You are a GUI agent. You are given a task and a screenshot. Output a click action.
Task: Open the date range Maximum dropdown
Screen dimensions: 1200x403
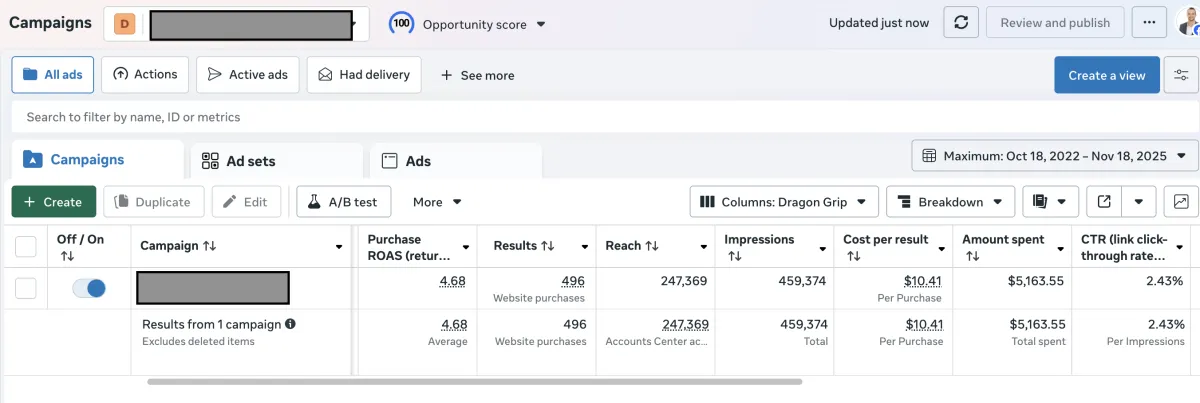click(1054, 156)
